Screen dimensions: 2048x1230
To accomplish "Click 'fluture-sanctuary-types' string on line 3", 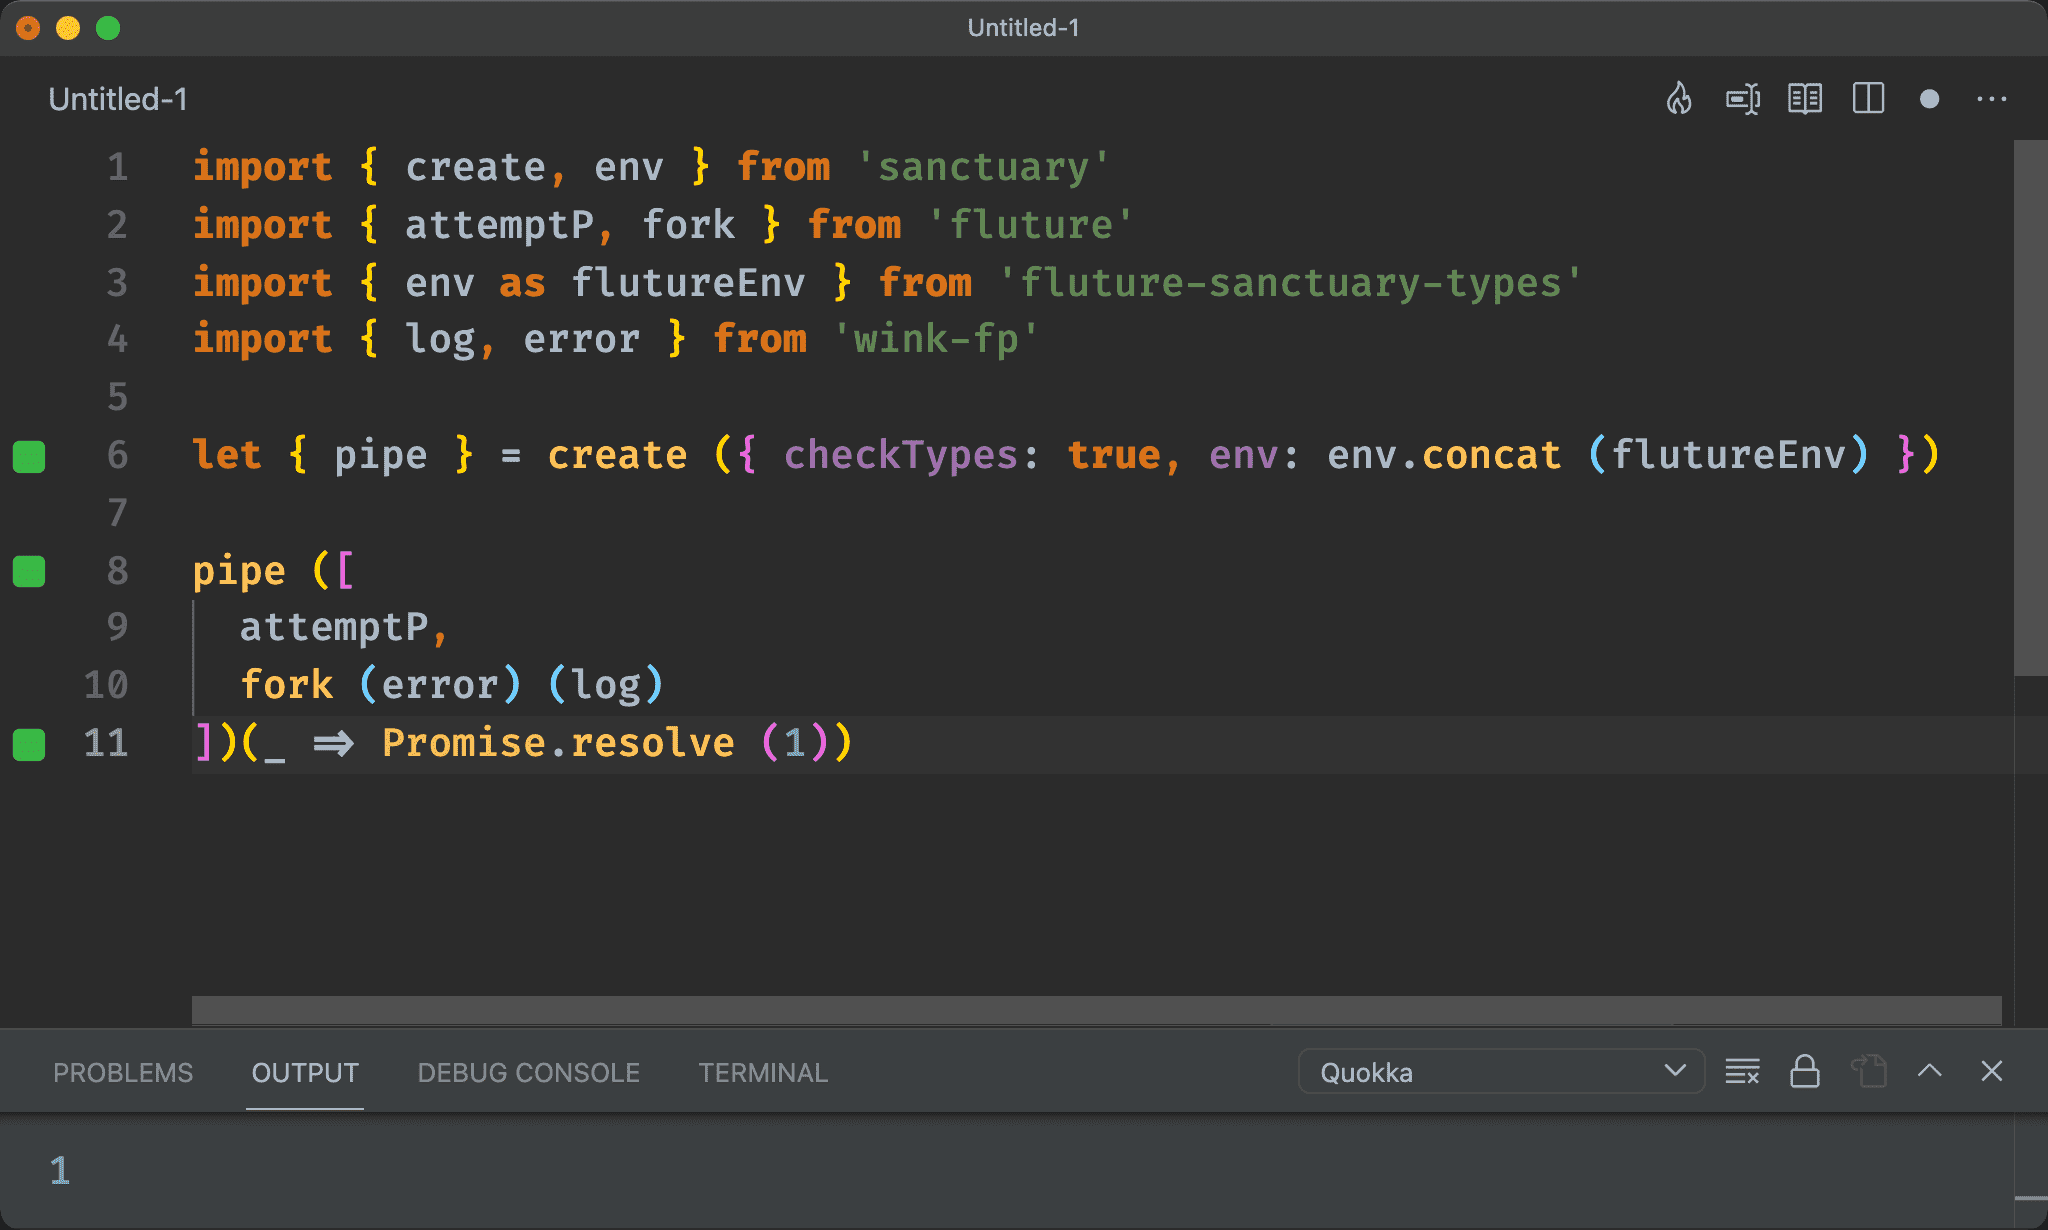I will 1290,282.
